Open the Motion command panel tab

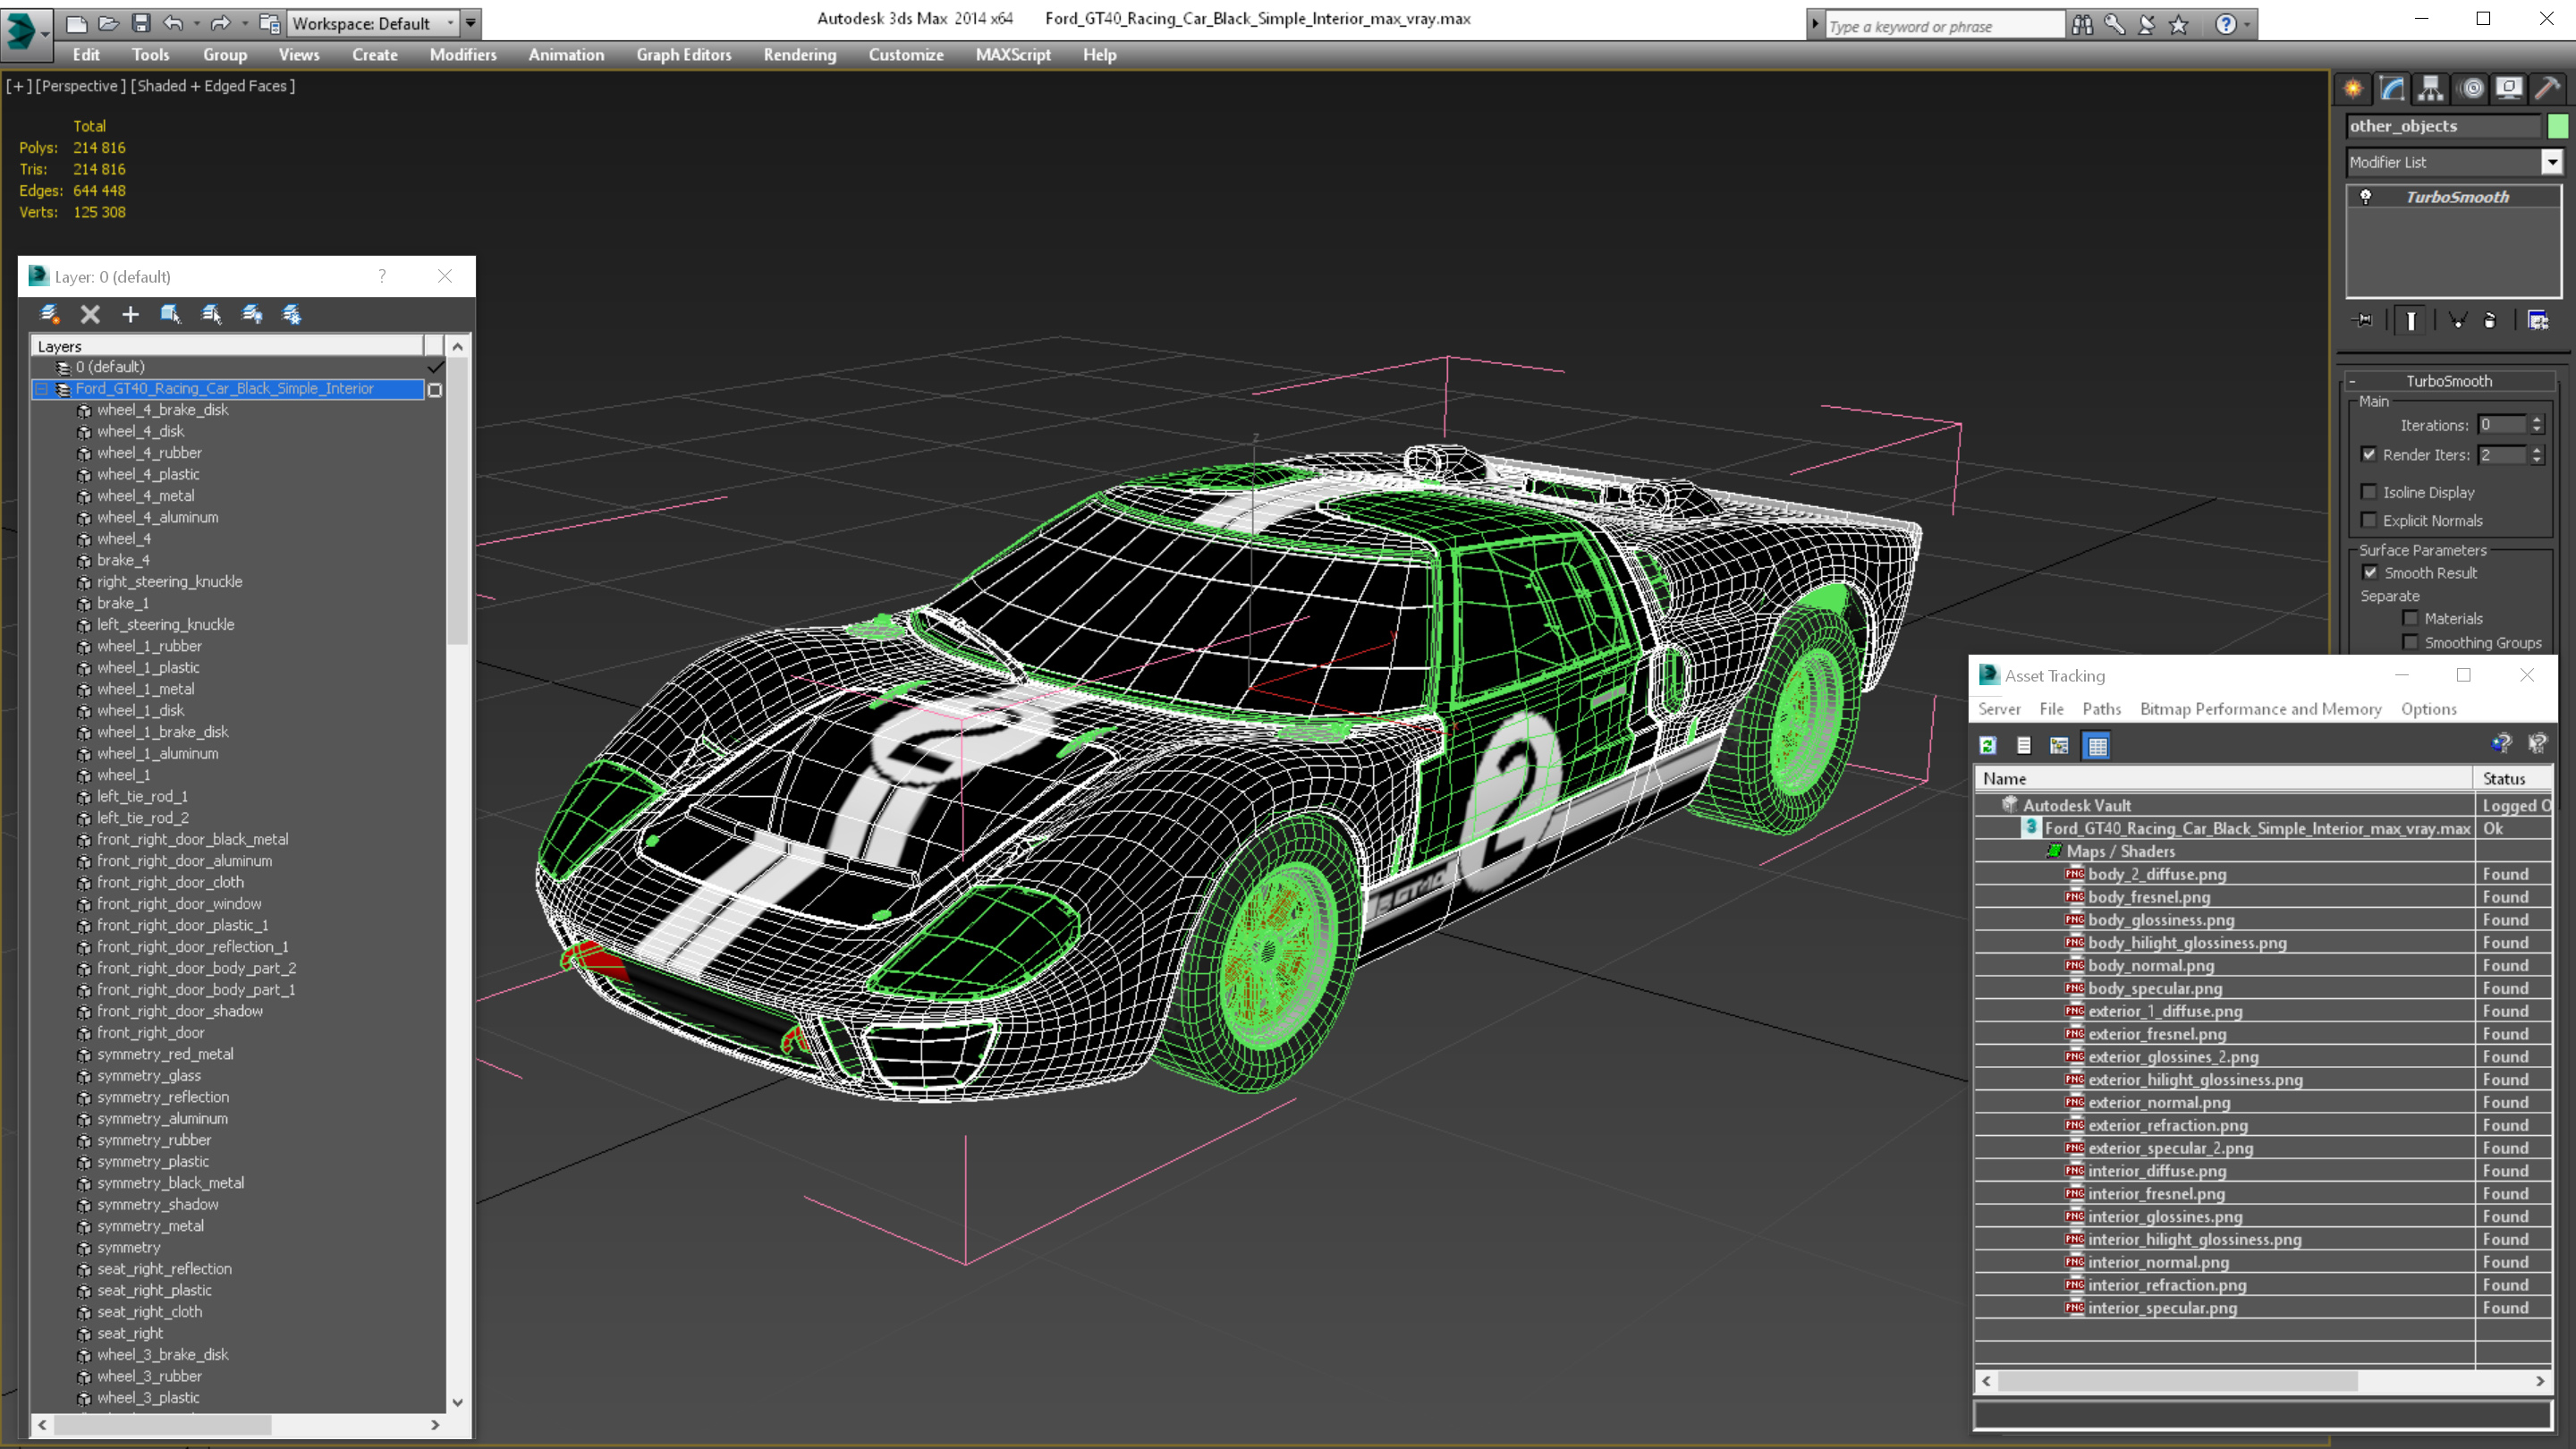click(x=2470, y=88)
